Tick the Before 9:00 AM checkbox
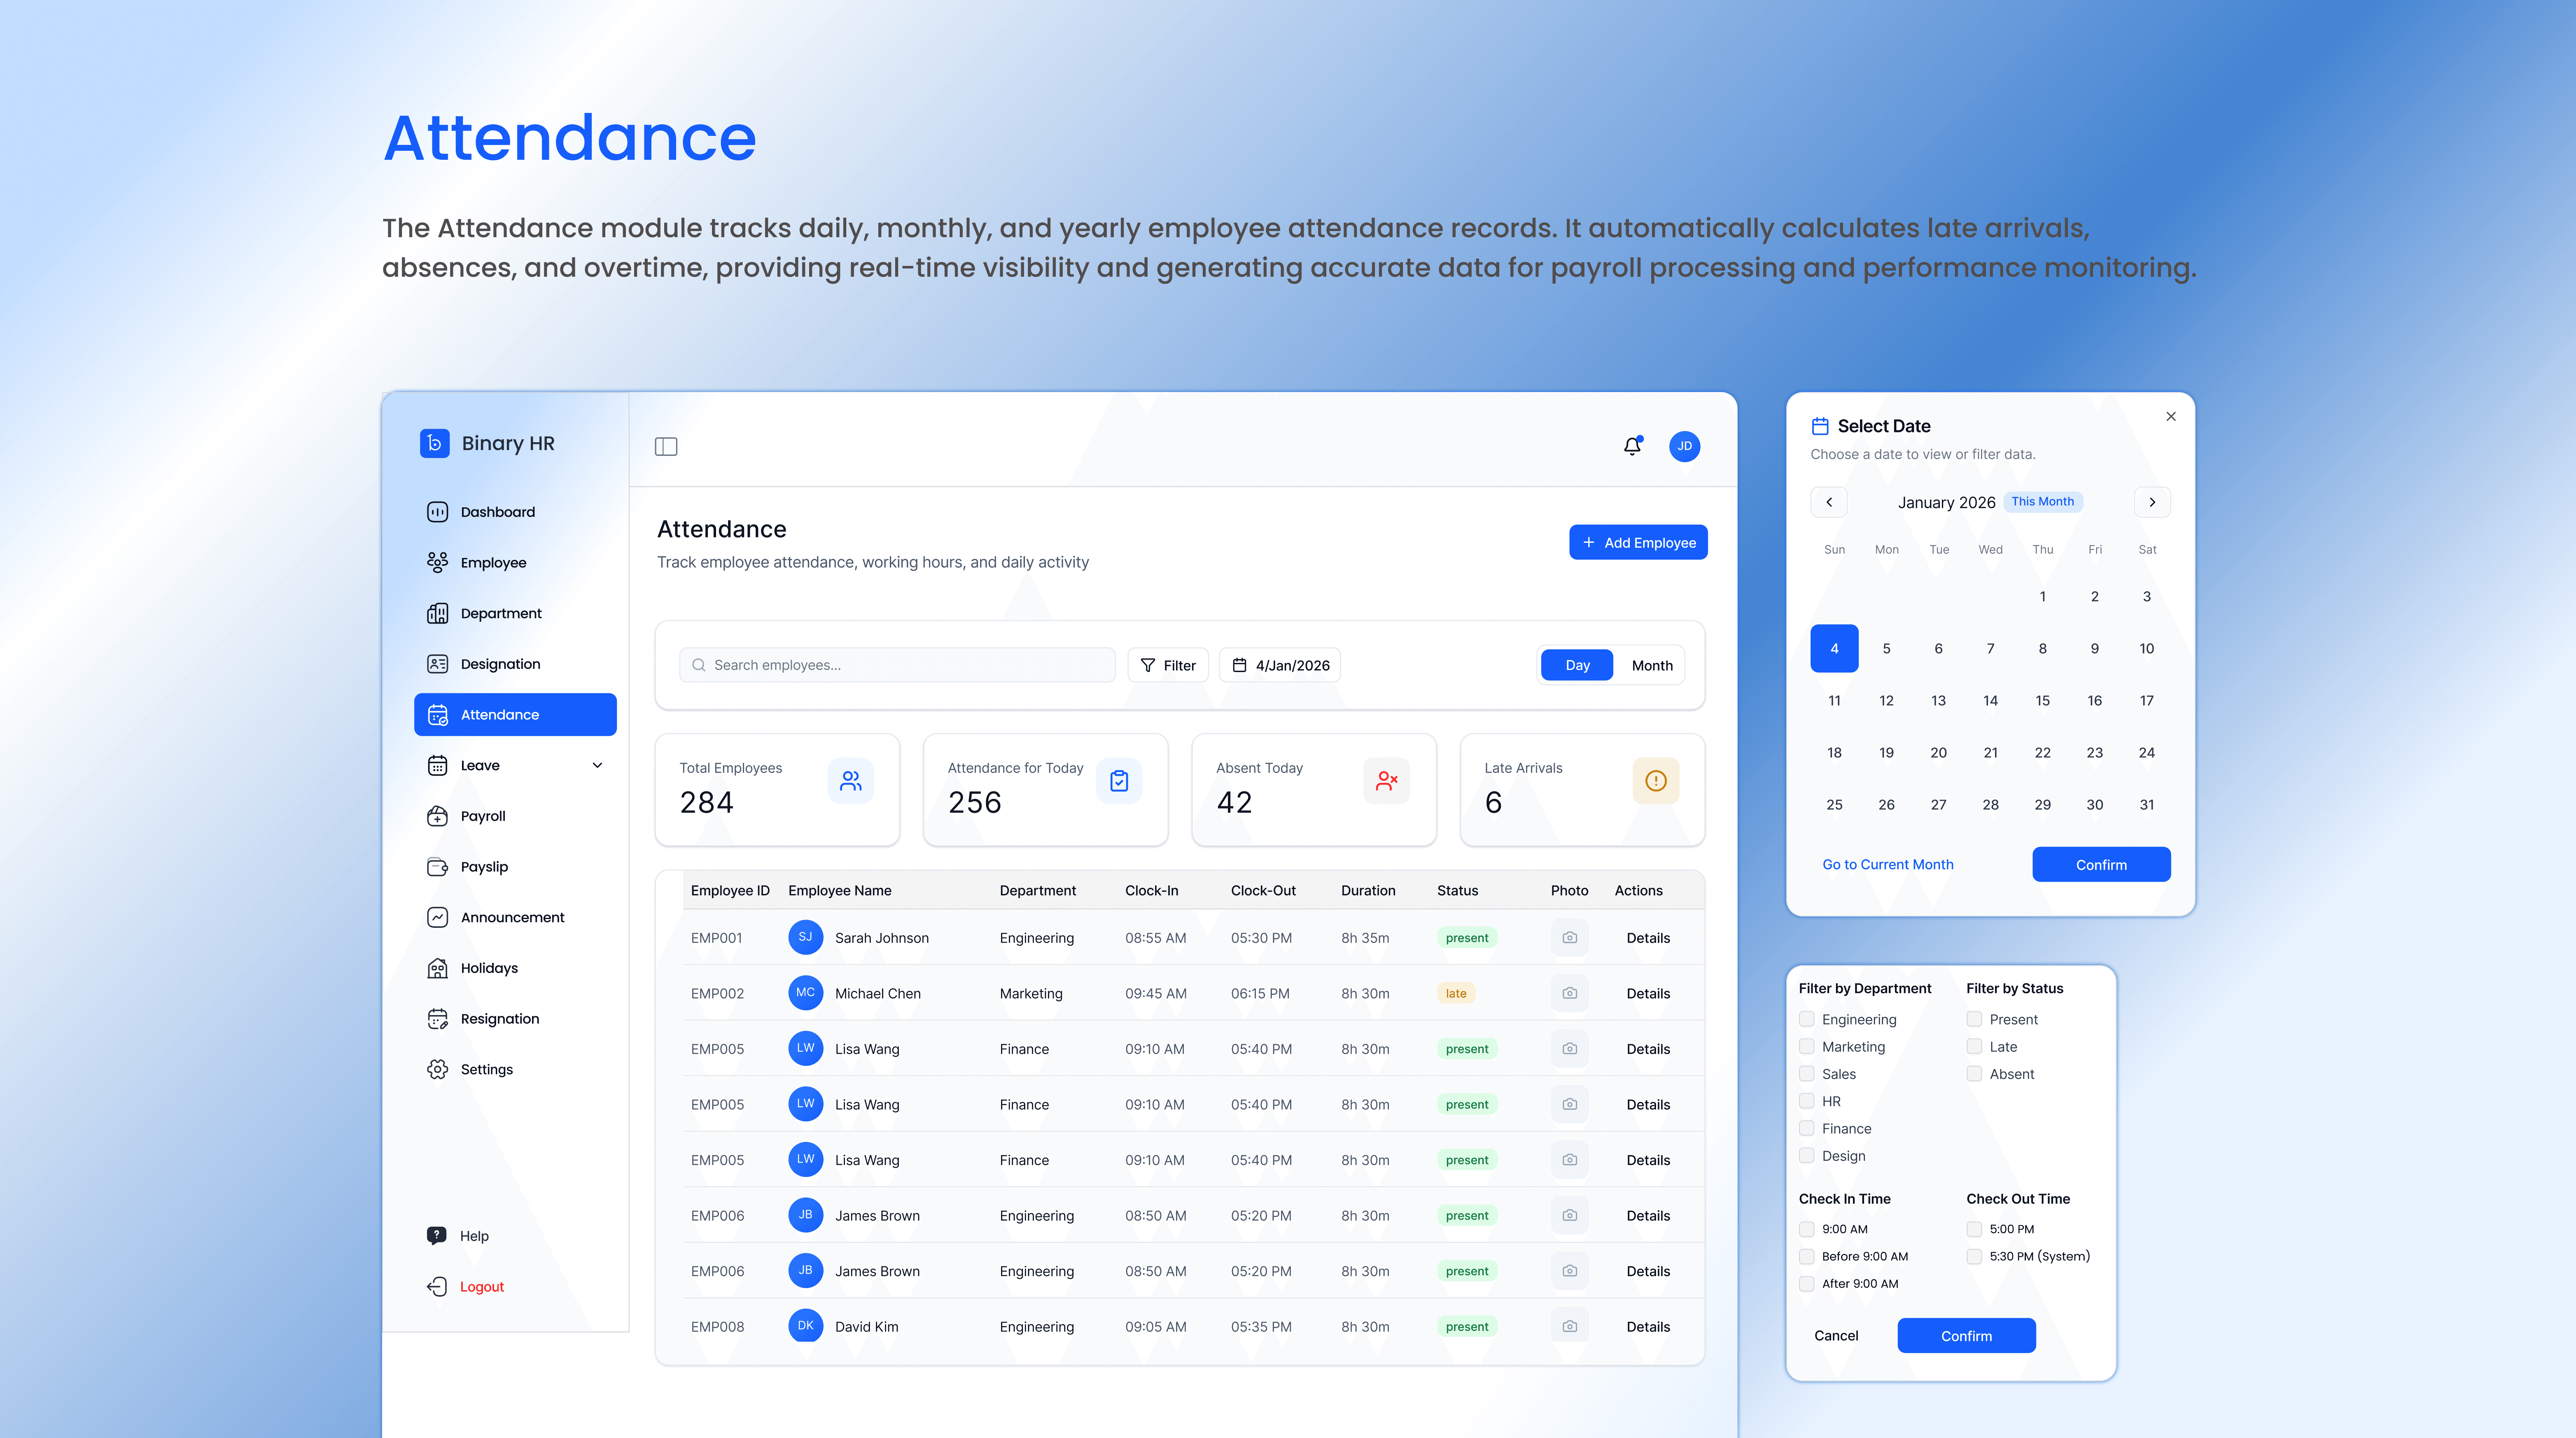Viewport: 2576px width, 1438px height. (1806, 1256)
